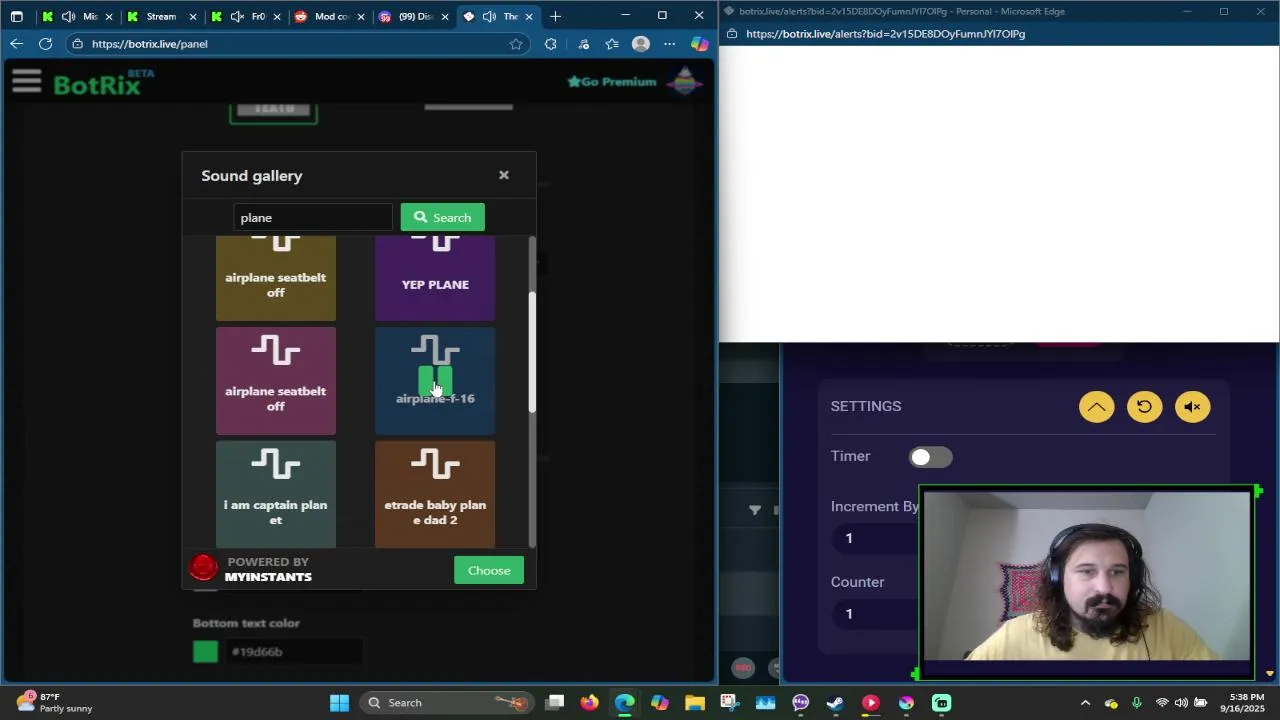Viewport: 1280px width, 720px height.
Task: Toggle the Timer switch
Action: pyautogui.click(x=930, y=457)
